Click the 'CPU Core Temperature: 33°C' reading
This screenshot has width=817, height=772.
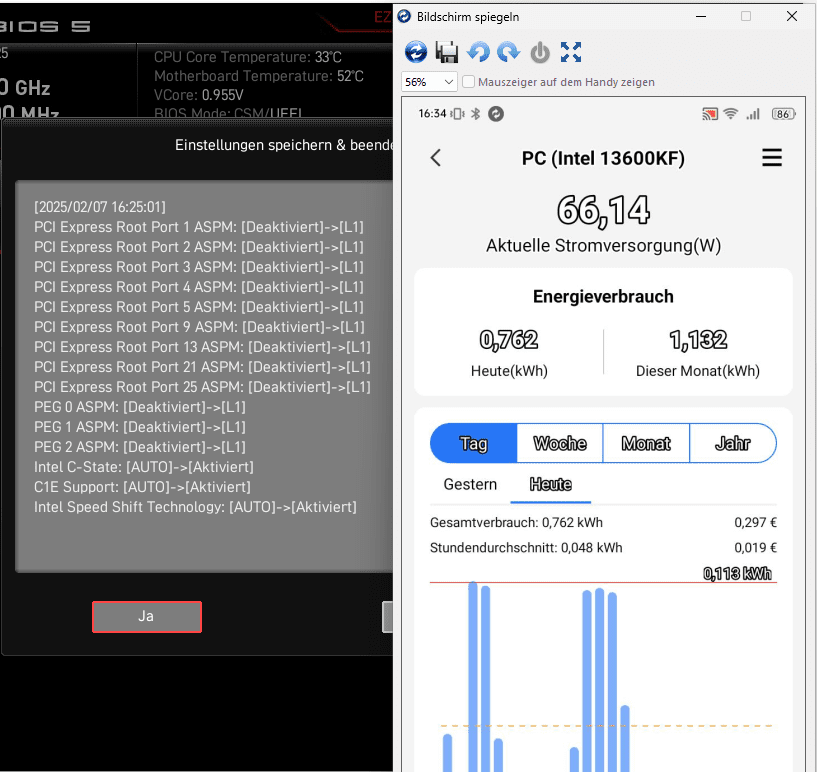[x=247, y=57]
